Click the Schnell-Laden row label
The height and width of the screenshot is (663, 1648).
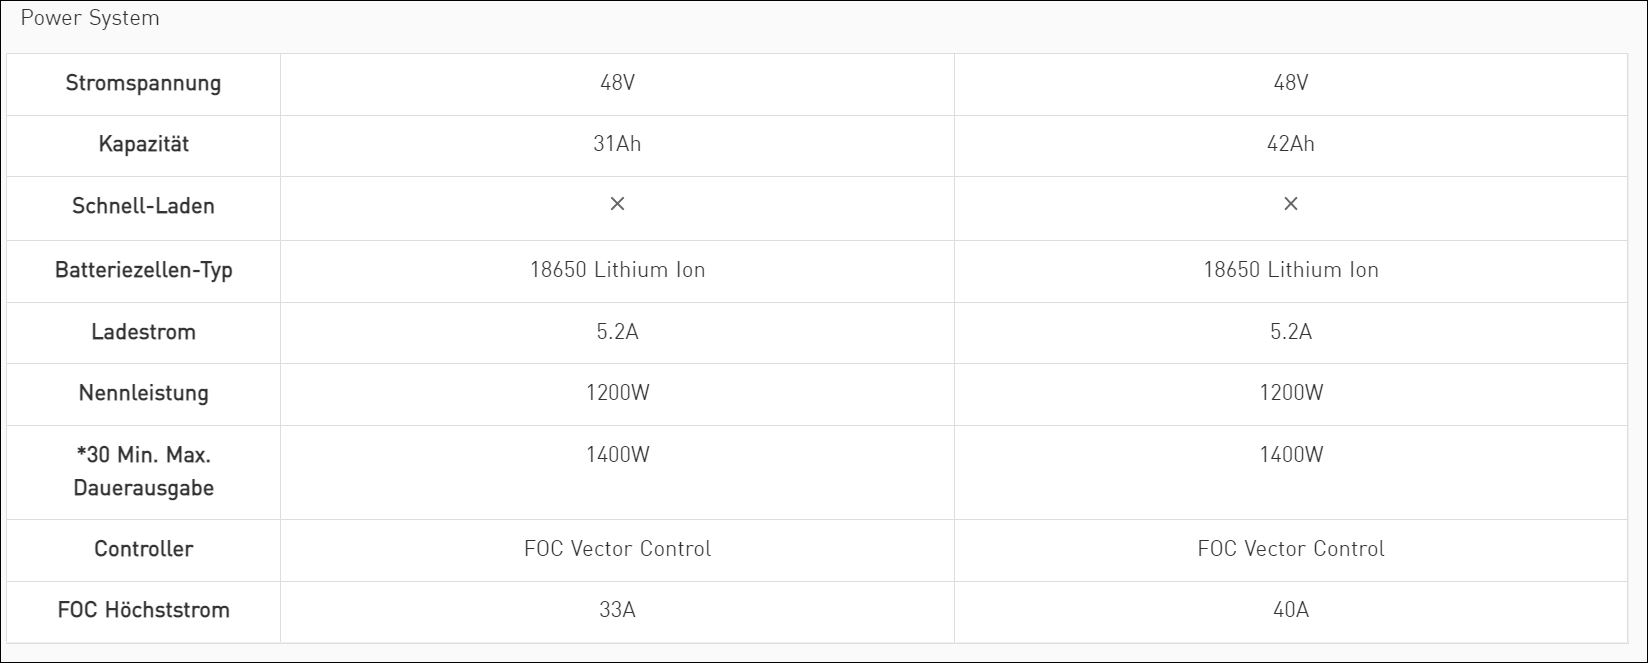tap(143, 206)
